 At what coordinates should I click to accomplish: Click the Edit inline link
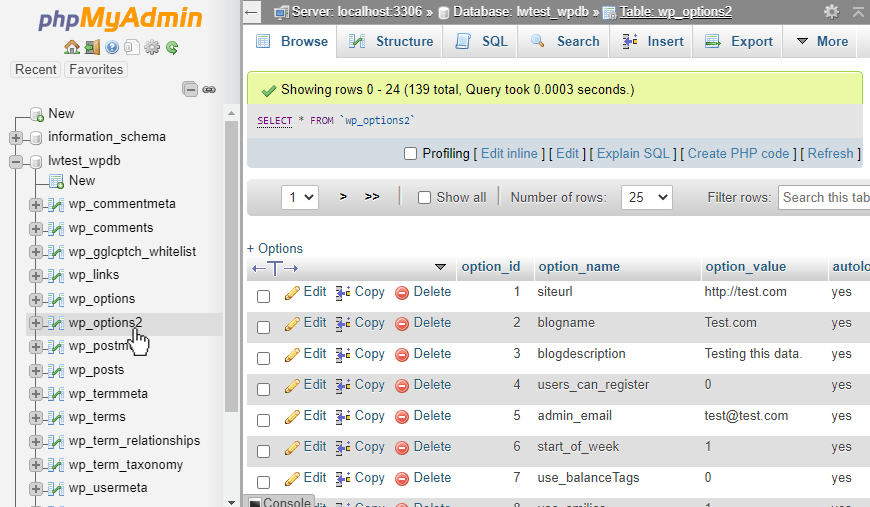point(509,154)
